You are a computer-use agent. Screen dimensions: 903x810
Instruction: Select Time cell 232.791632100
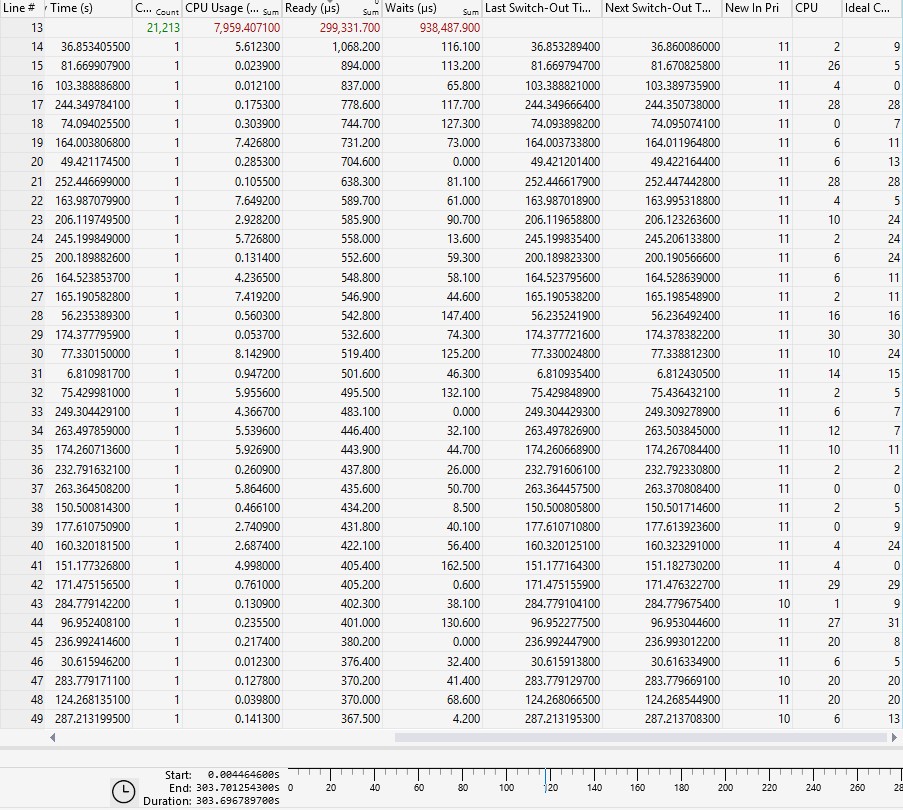click(x=93, y=470)
